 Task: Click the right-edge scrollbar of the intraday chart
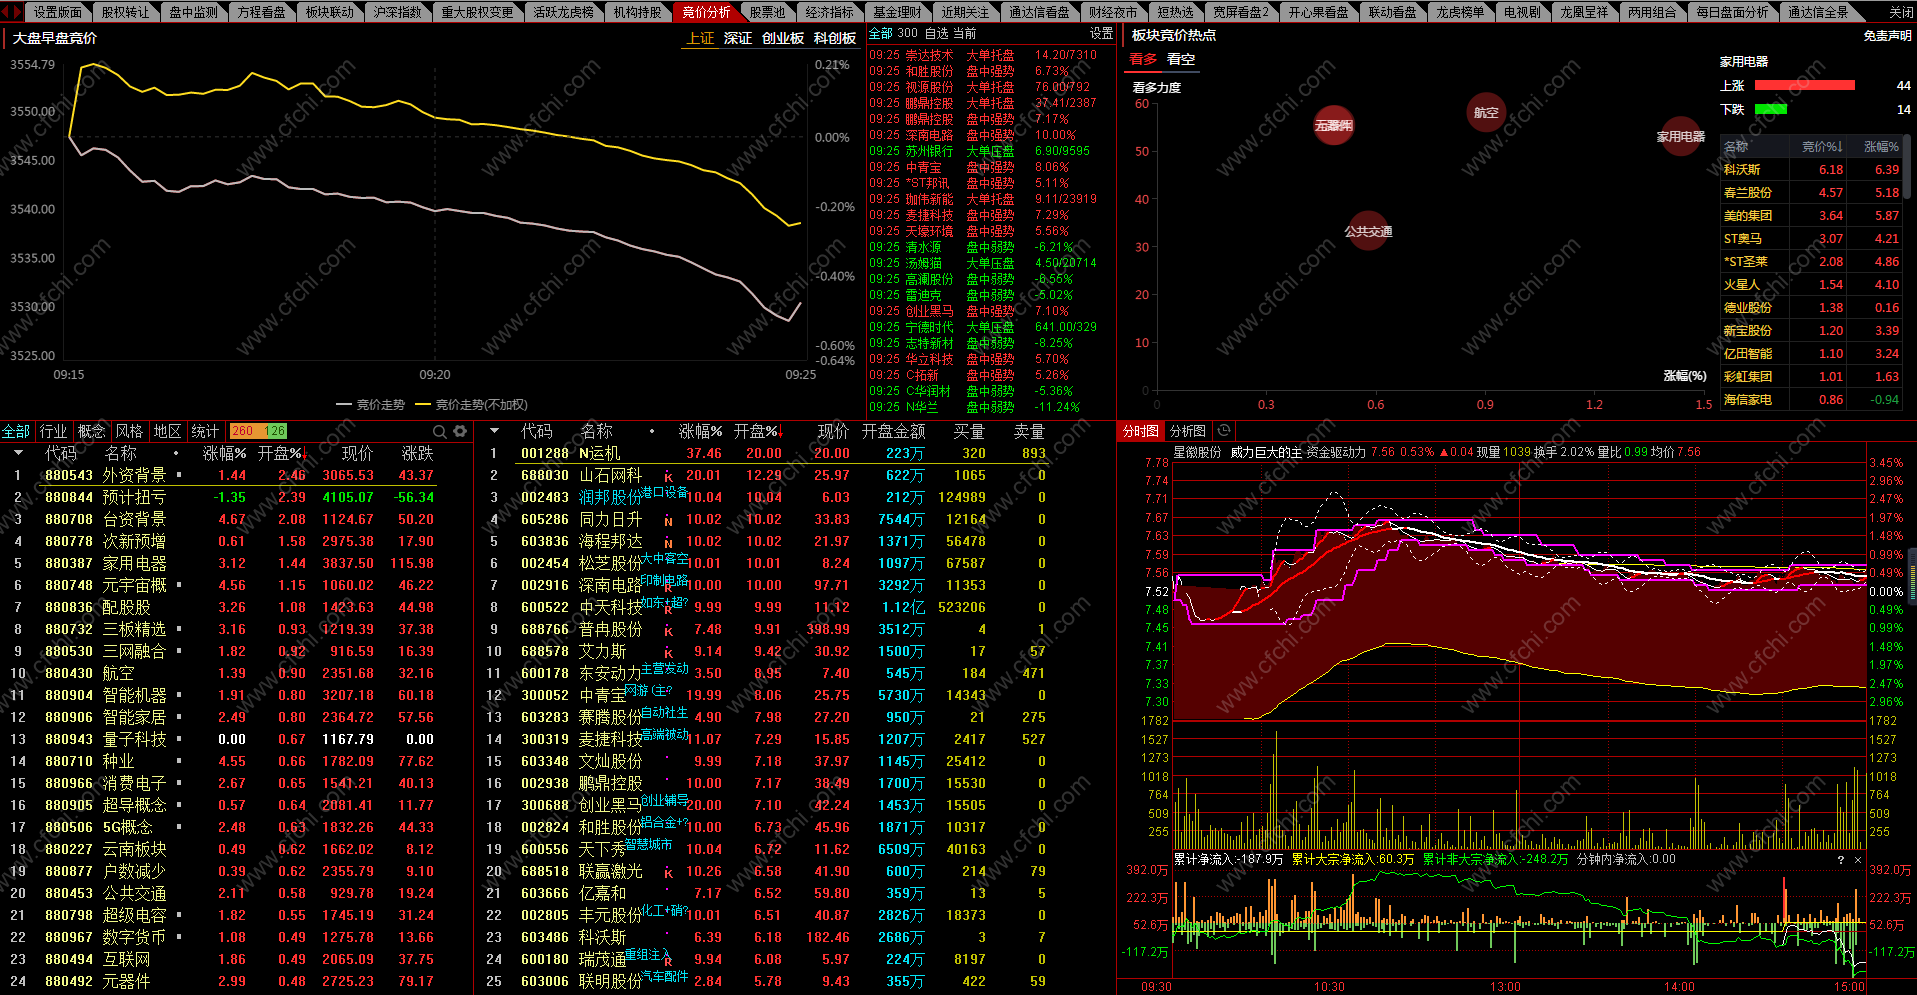pyautogui.click(x=1913, y=575)
